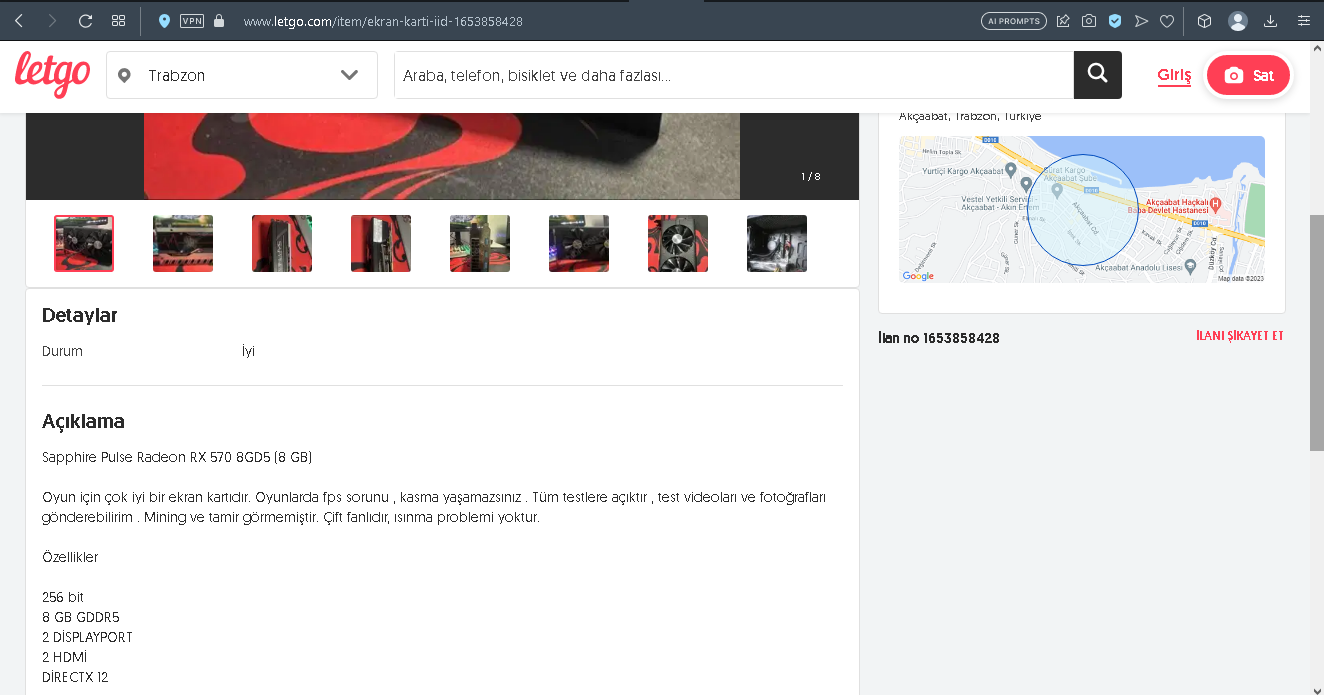Image resolution: width=1324 pixels, height=695 pixels.
Task: Click the Durum value İyi
Action: 248,351
